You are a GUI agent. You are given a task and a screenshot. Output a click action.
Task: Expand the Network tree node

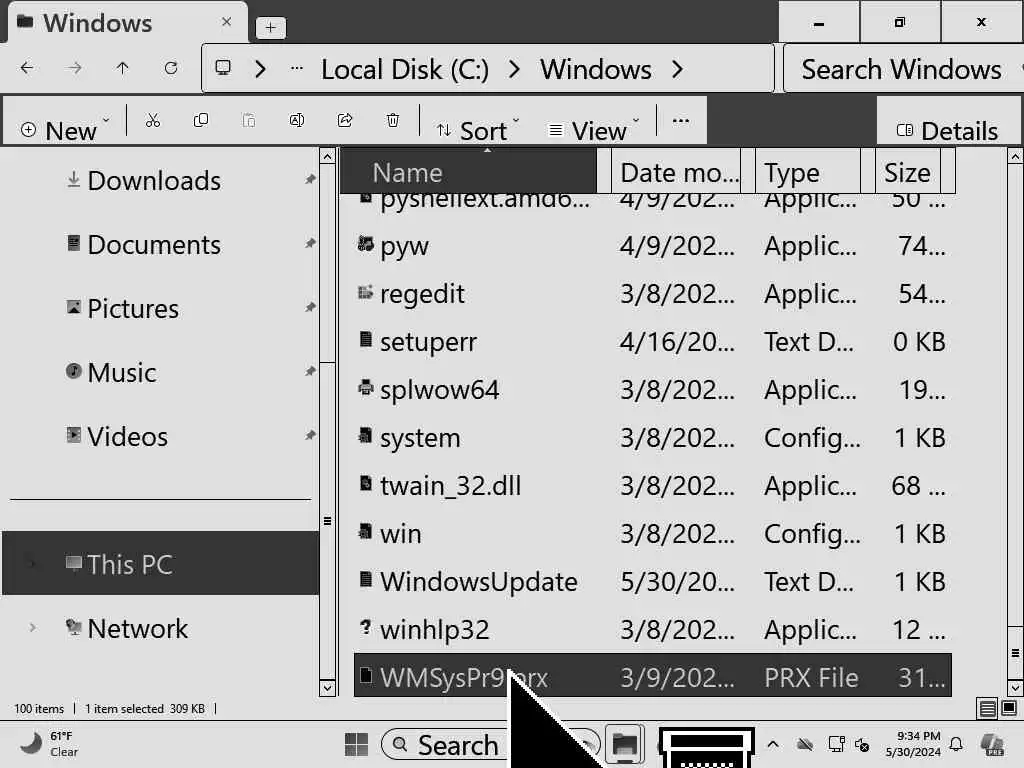click(x=32, y=628)
